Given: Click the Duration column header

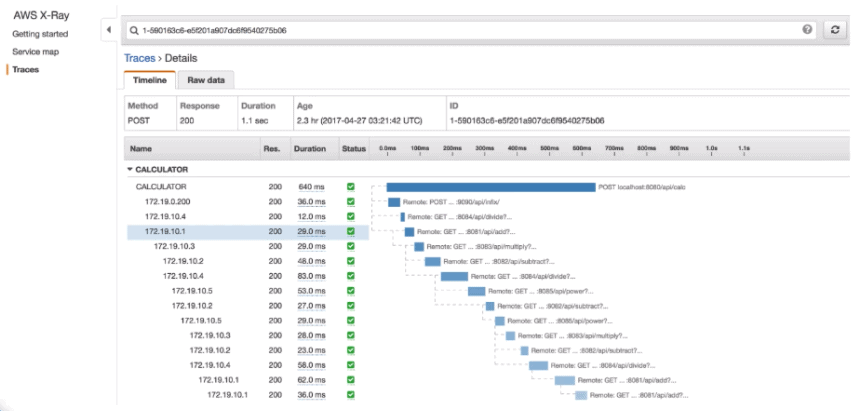Looking at the screenshot, I should click(309, 149).
